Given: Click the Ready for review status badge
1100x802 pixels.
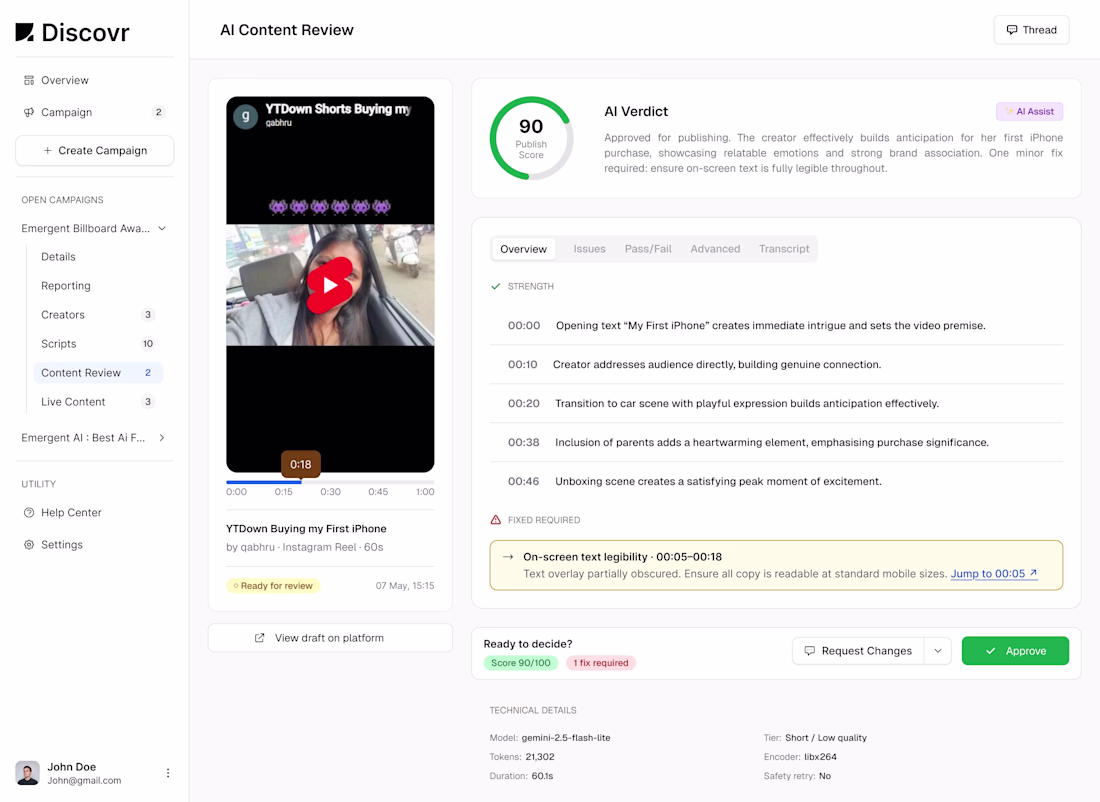Looking at the screenshot, I should pyautogui.click(x=273, y=586).
